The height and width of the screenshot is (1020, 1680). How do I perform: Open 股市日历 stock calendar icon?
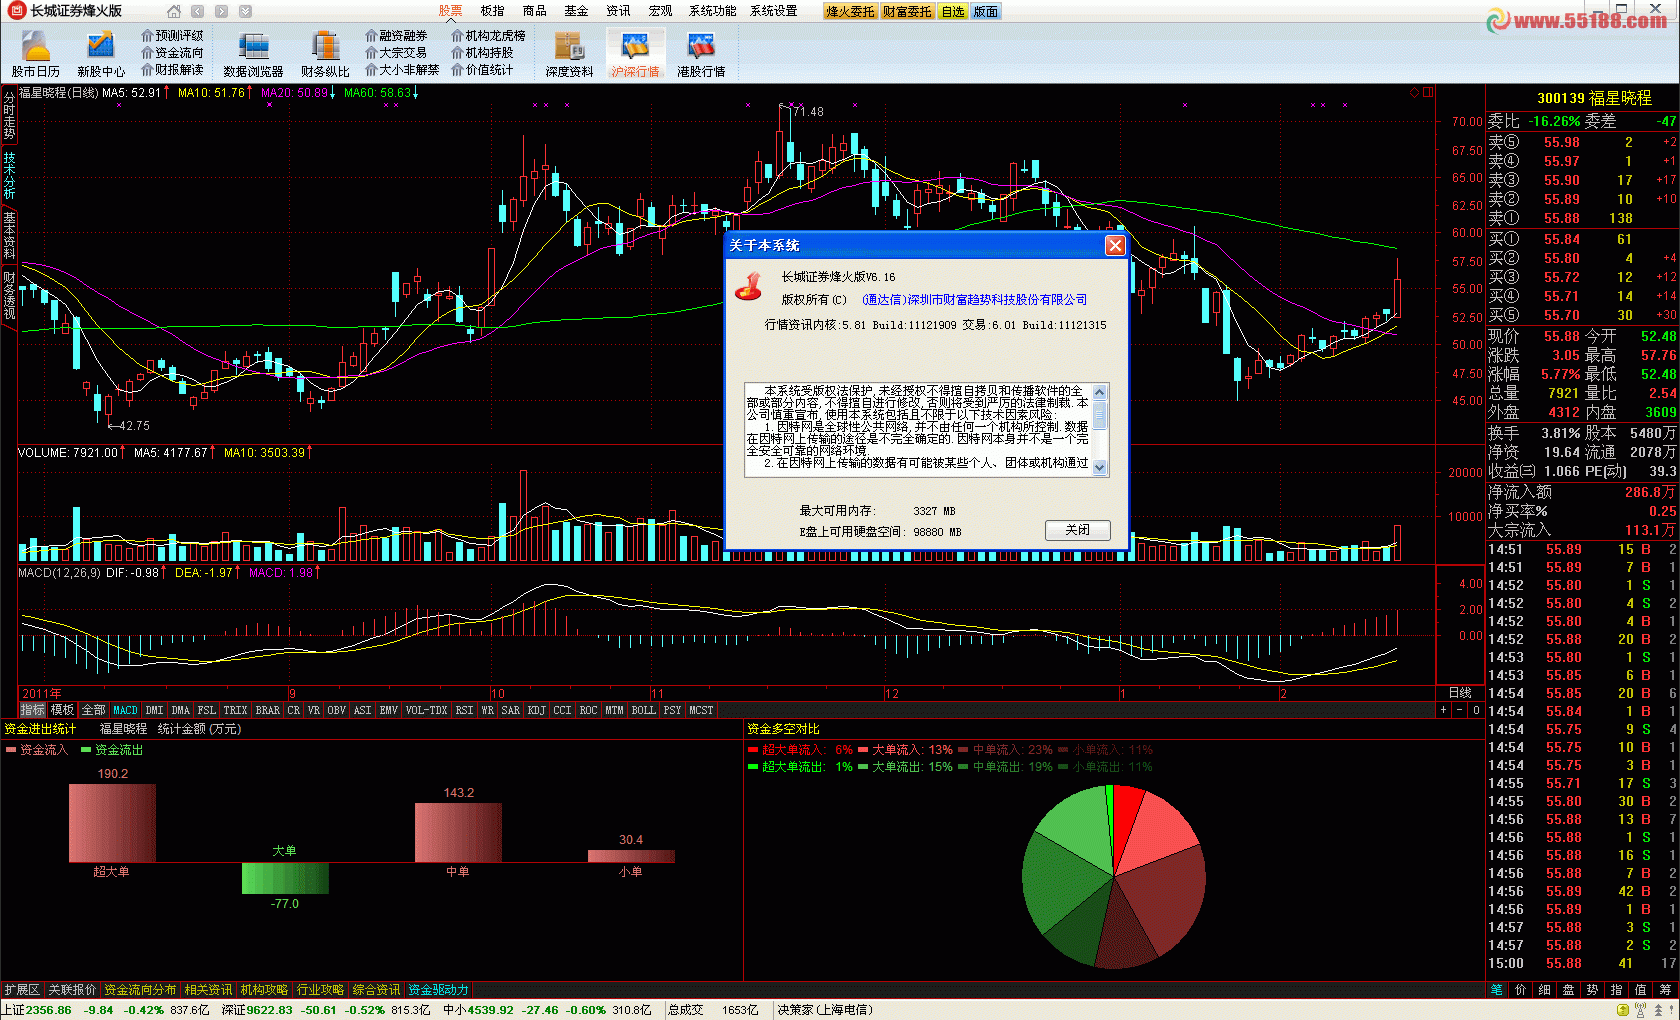36,54
